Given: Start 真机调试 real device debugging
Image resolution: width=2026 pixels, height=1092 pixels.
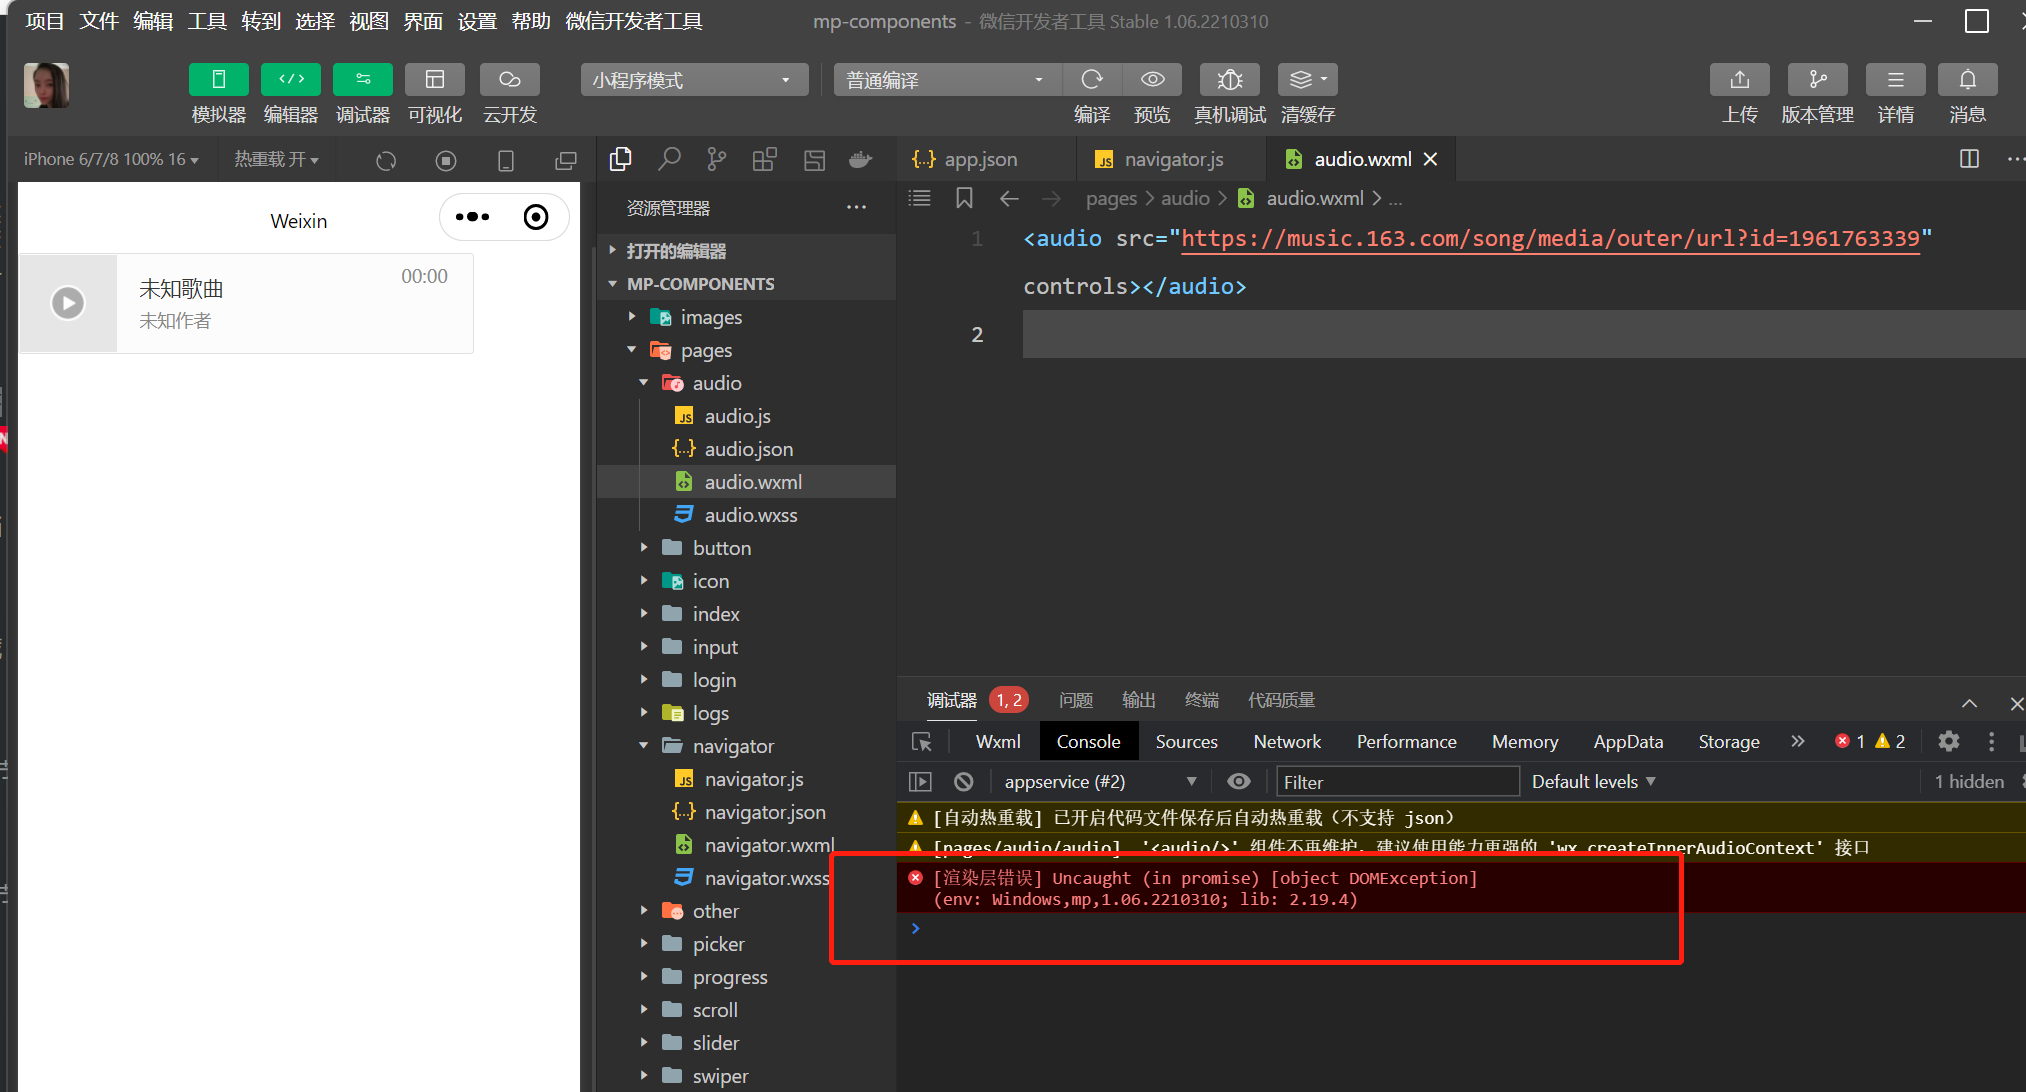Looking at the screenshot, I should (x=1230, y=79).
